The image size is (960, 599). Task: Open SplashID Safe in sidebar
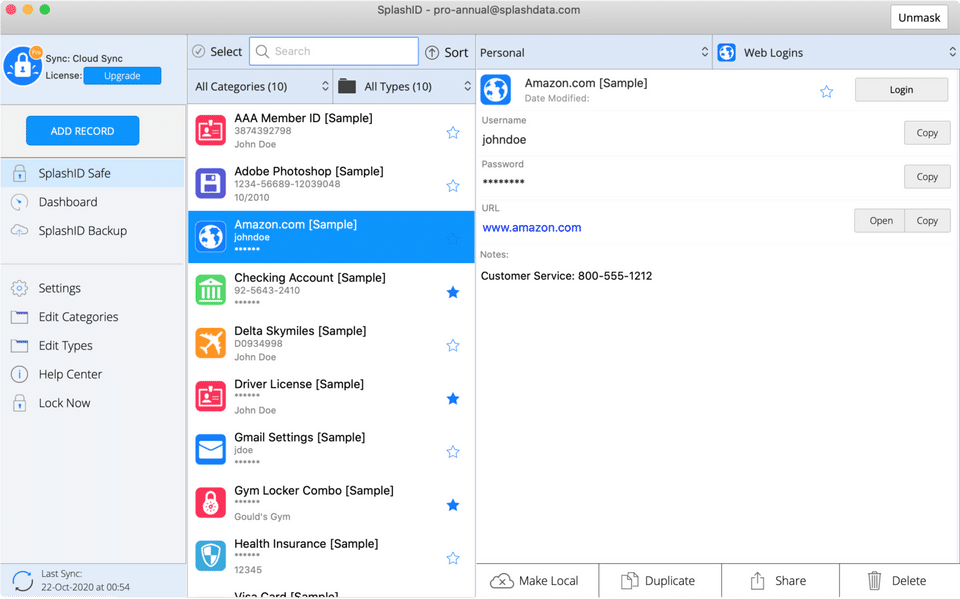tap(92, 173)
